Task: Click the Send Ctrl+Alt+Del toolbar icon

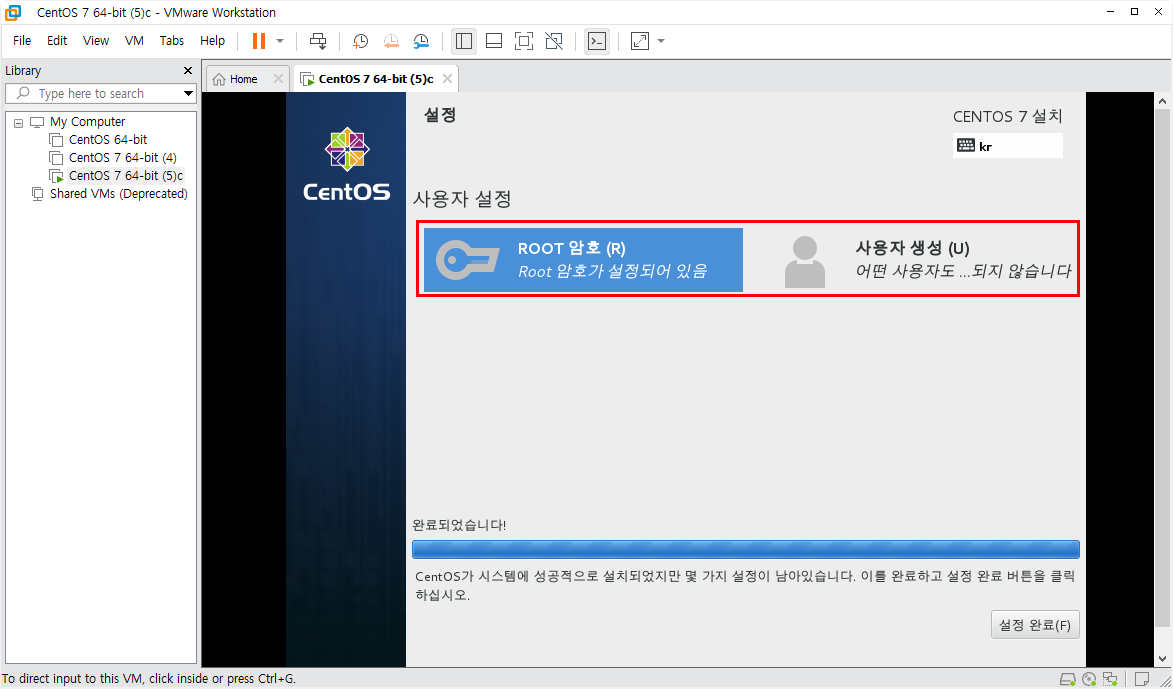Action: pos(318,41)
